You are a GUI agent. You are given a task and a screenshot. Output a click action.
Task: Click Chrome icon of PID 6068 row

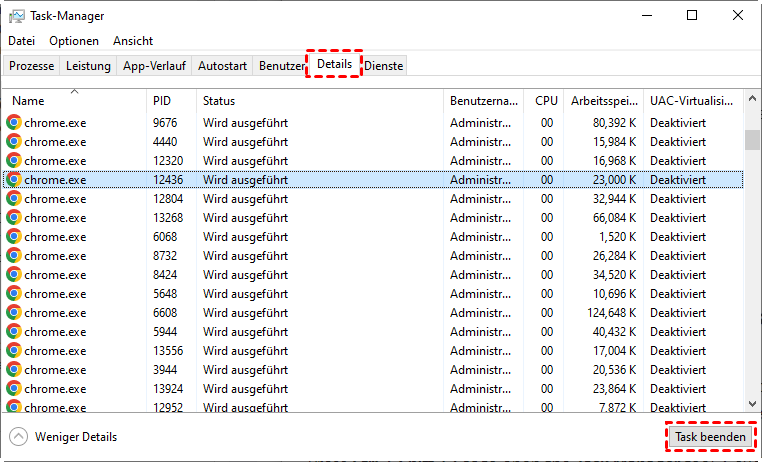click(14, 236)
